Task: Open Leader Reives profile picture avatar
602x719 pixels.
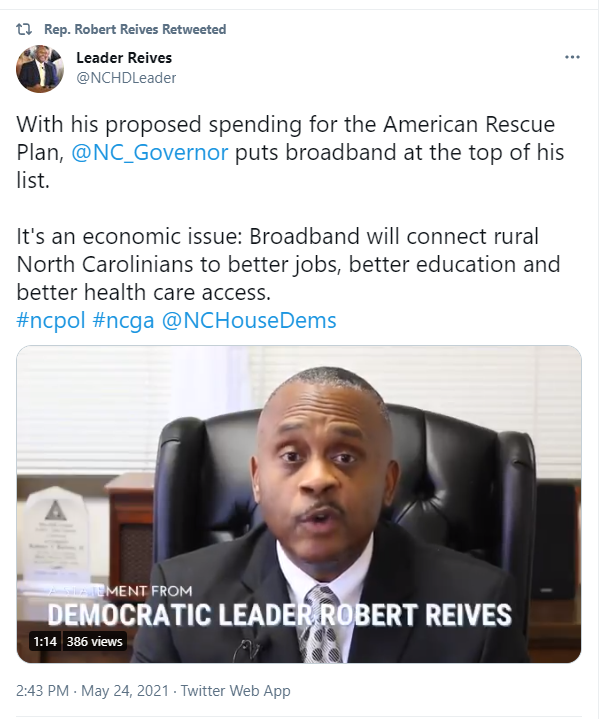Action: [x=40, y=69]
